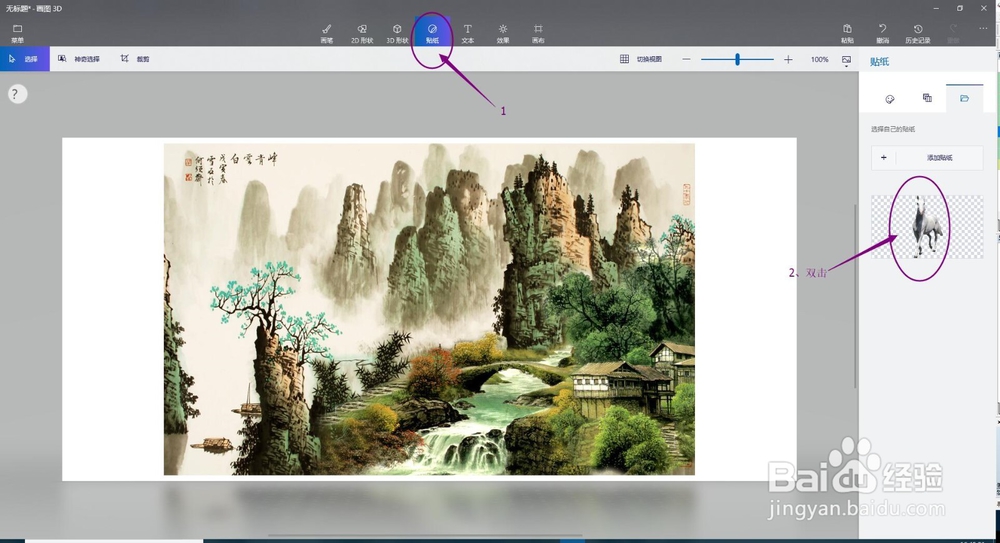Select the 贴纸 stickers tool
The height and width of the screenshot is (543, 1000).
pyautogui.click(x=432, y=33)
